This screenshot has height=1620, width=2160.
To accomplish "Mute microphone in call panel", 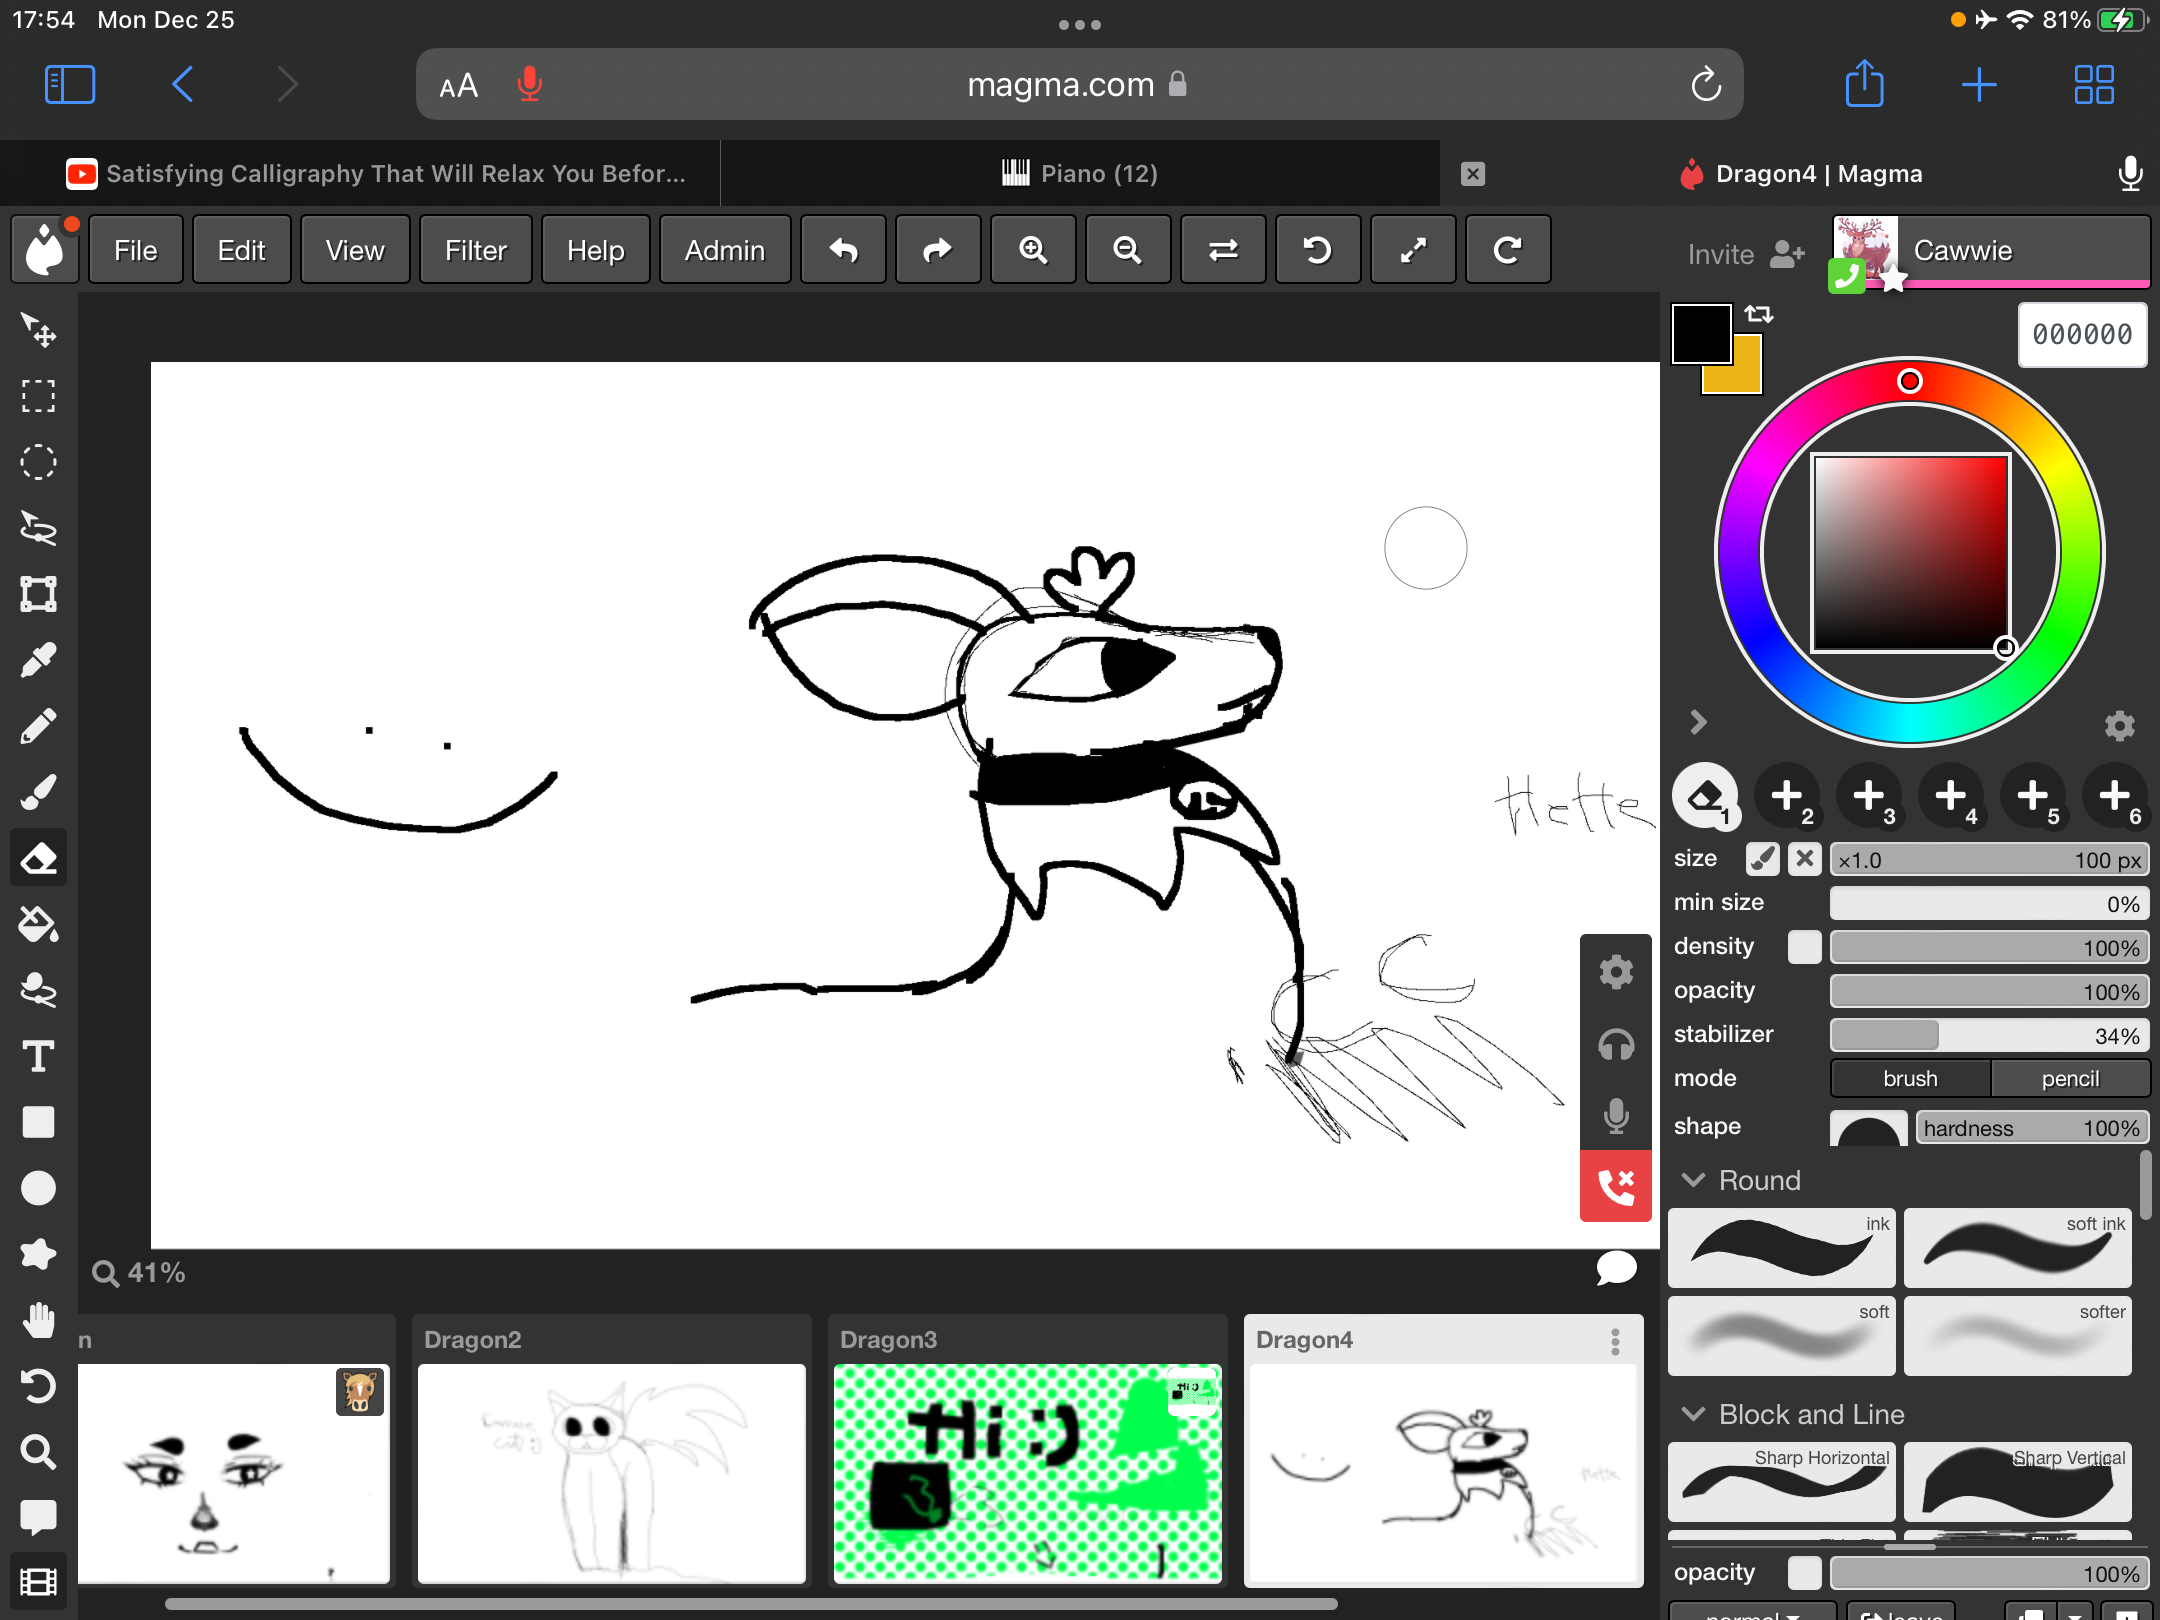I will [x=1616, y=1114].
